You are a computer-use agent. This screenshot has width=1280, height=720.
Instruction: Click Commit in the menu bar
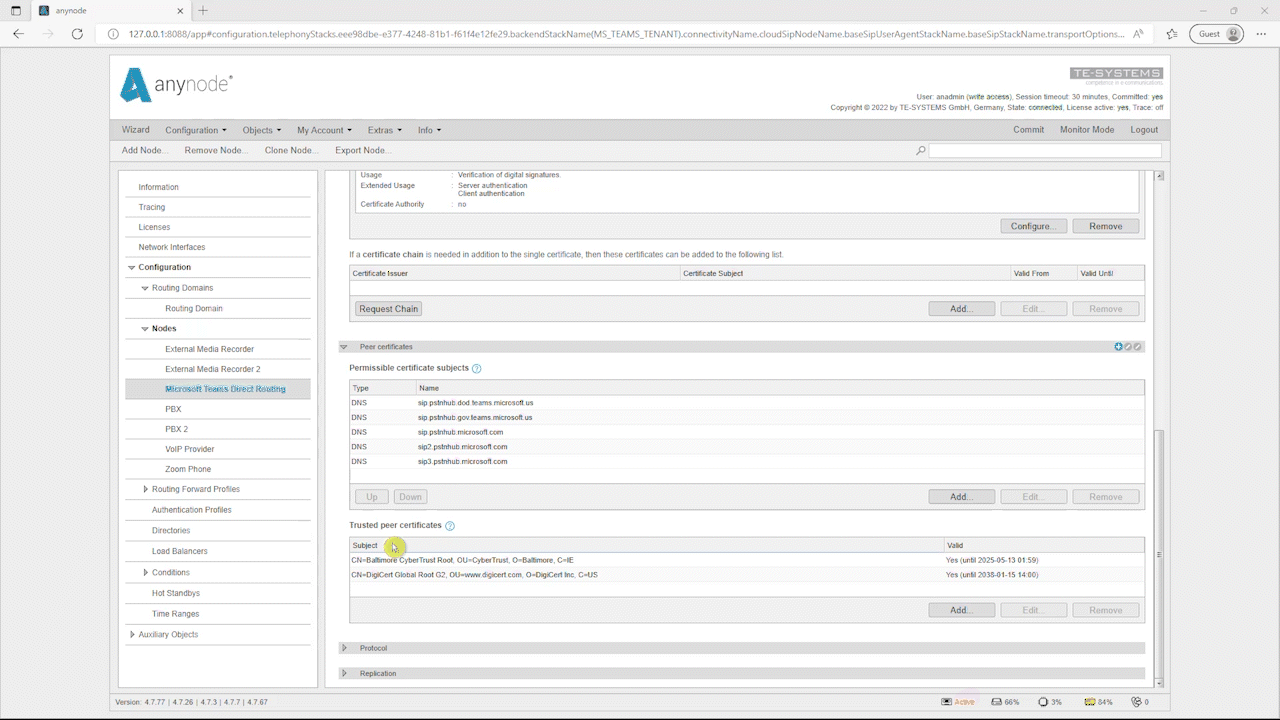pyautogui.click(x=1028, y=130)
